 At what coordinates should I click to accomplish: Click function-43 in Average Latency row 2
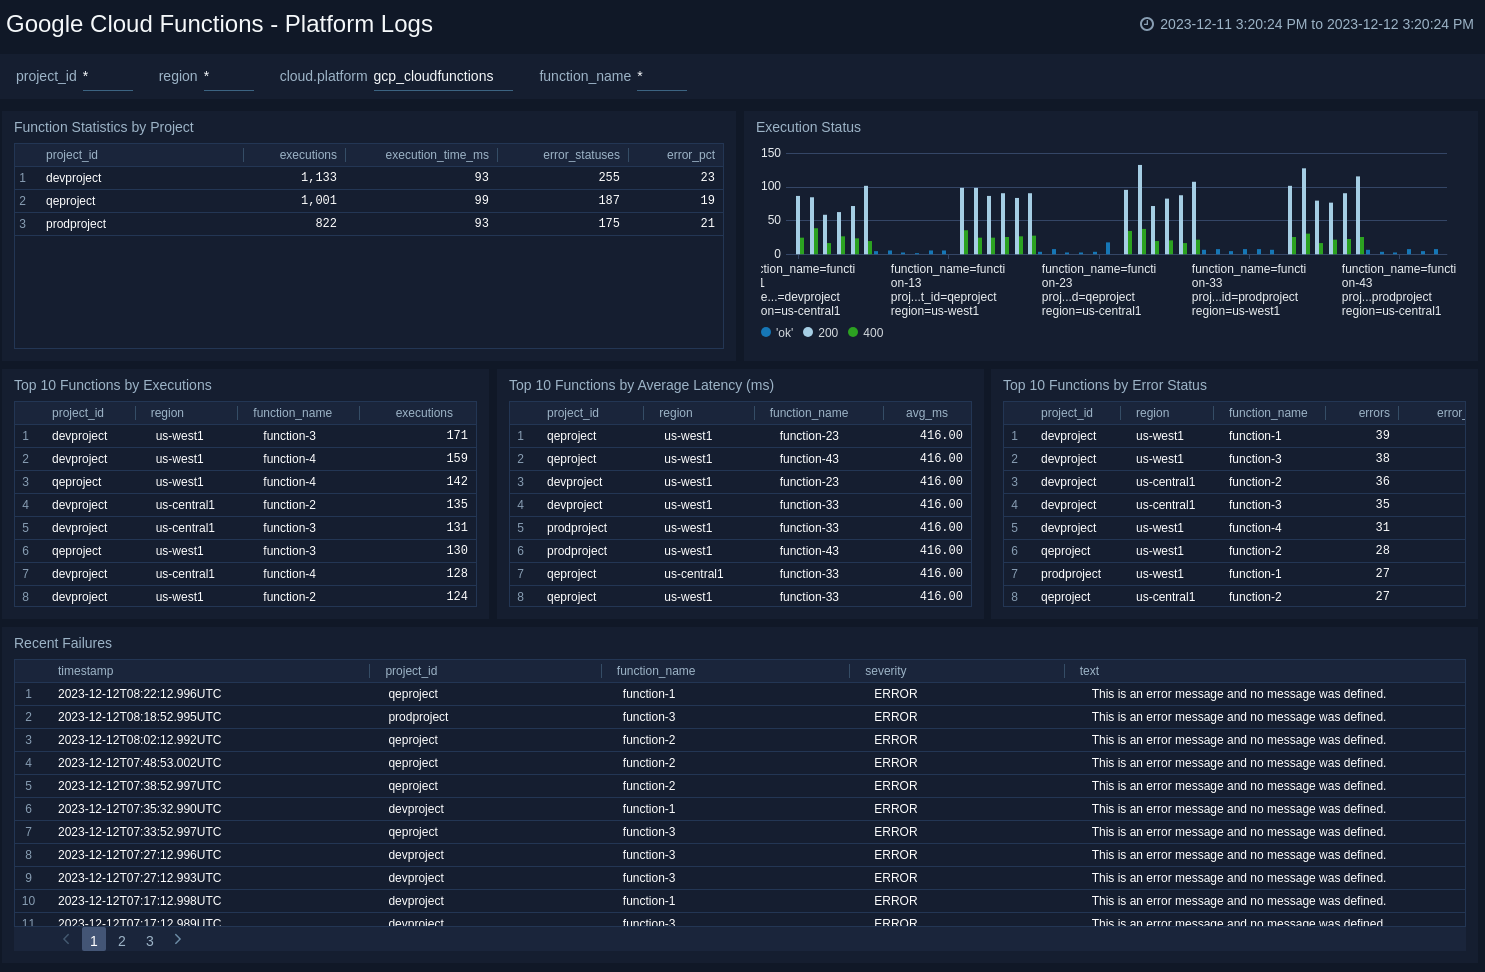(809, 459)
